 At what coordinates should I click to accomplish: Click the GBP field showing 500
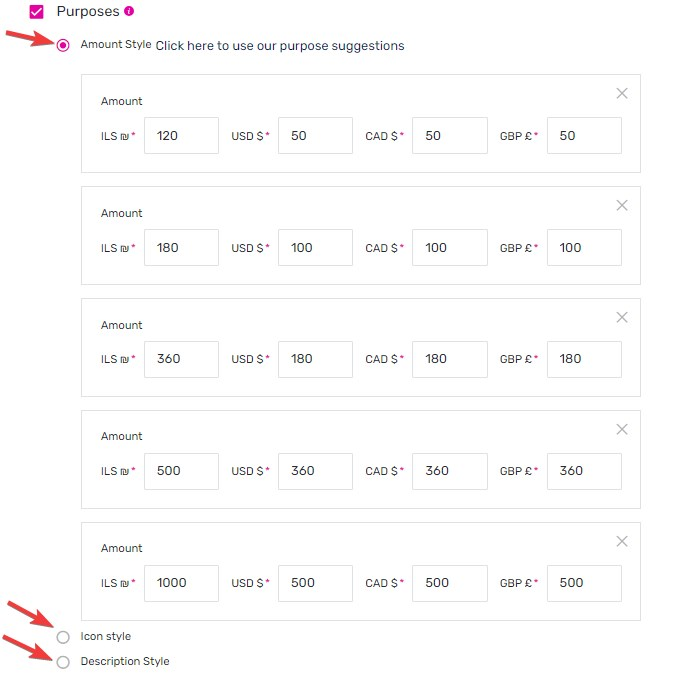584,583
